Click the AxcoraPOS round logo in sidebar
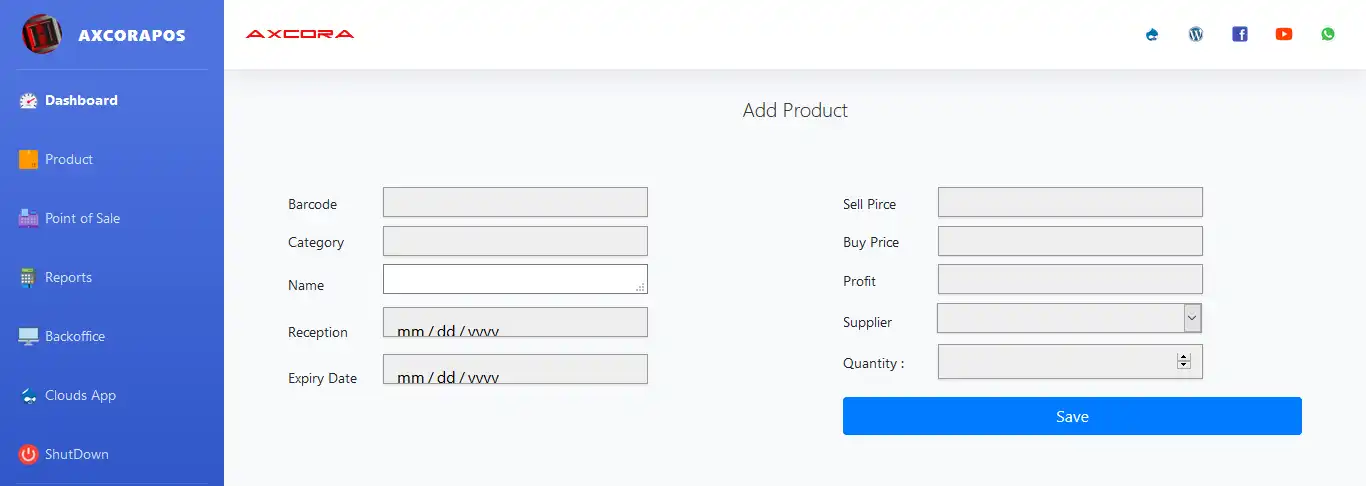The height and width of the screenshot is (486, 1366). pyautogui.click(x=42, y=35)
